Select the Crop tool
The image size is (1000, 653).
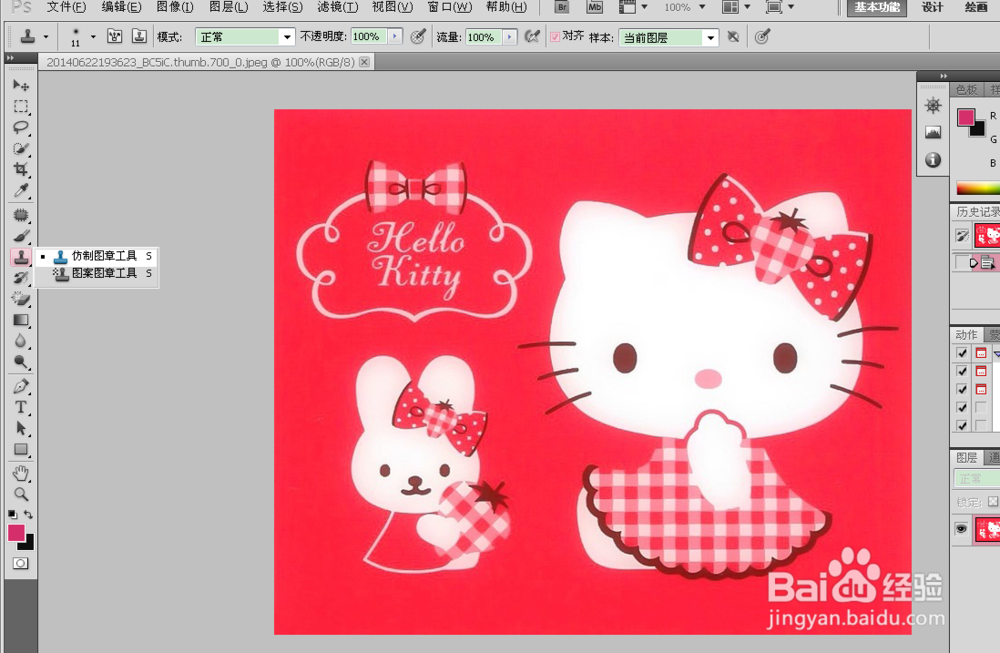click(x=20, y=170)
